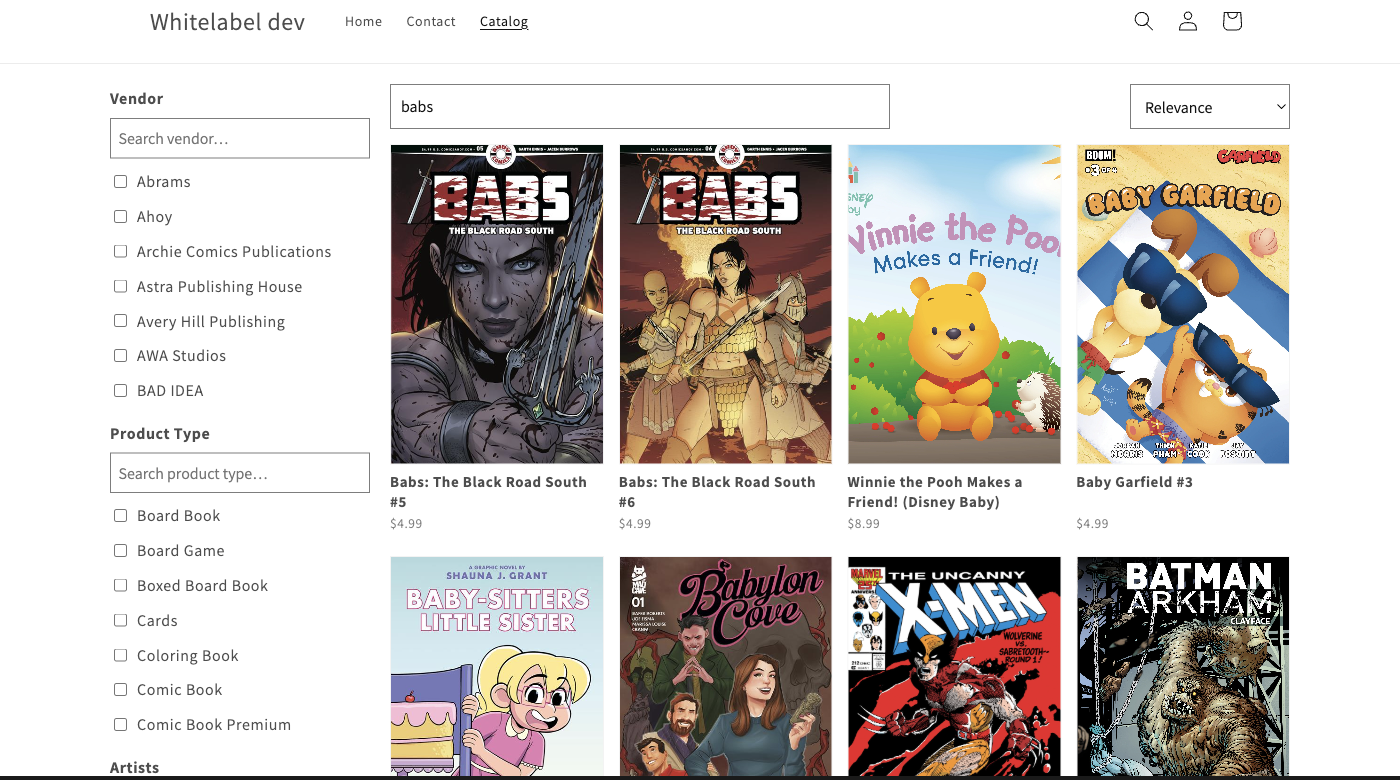The height and width of the screenshot is (780, 1400).
Task: Open Baby Garfield #3 title link
Action: (1134, 482)
